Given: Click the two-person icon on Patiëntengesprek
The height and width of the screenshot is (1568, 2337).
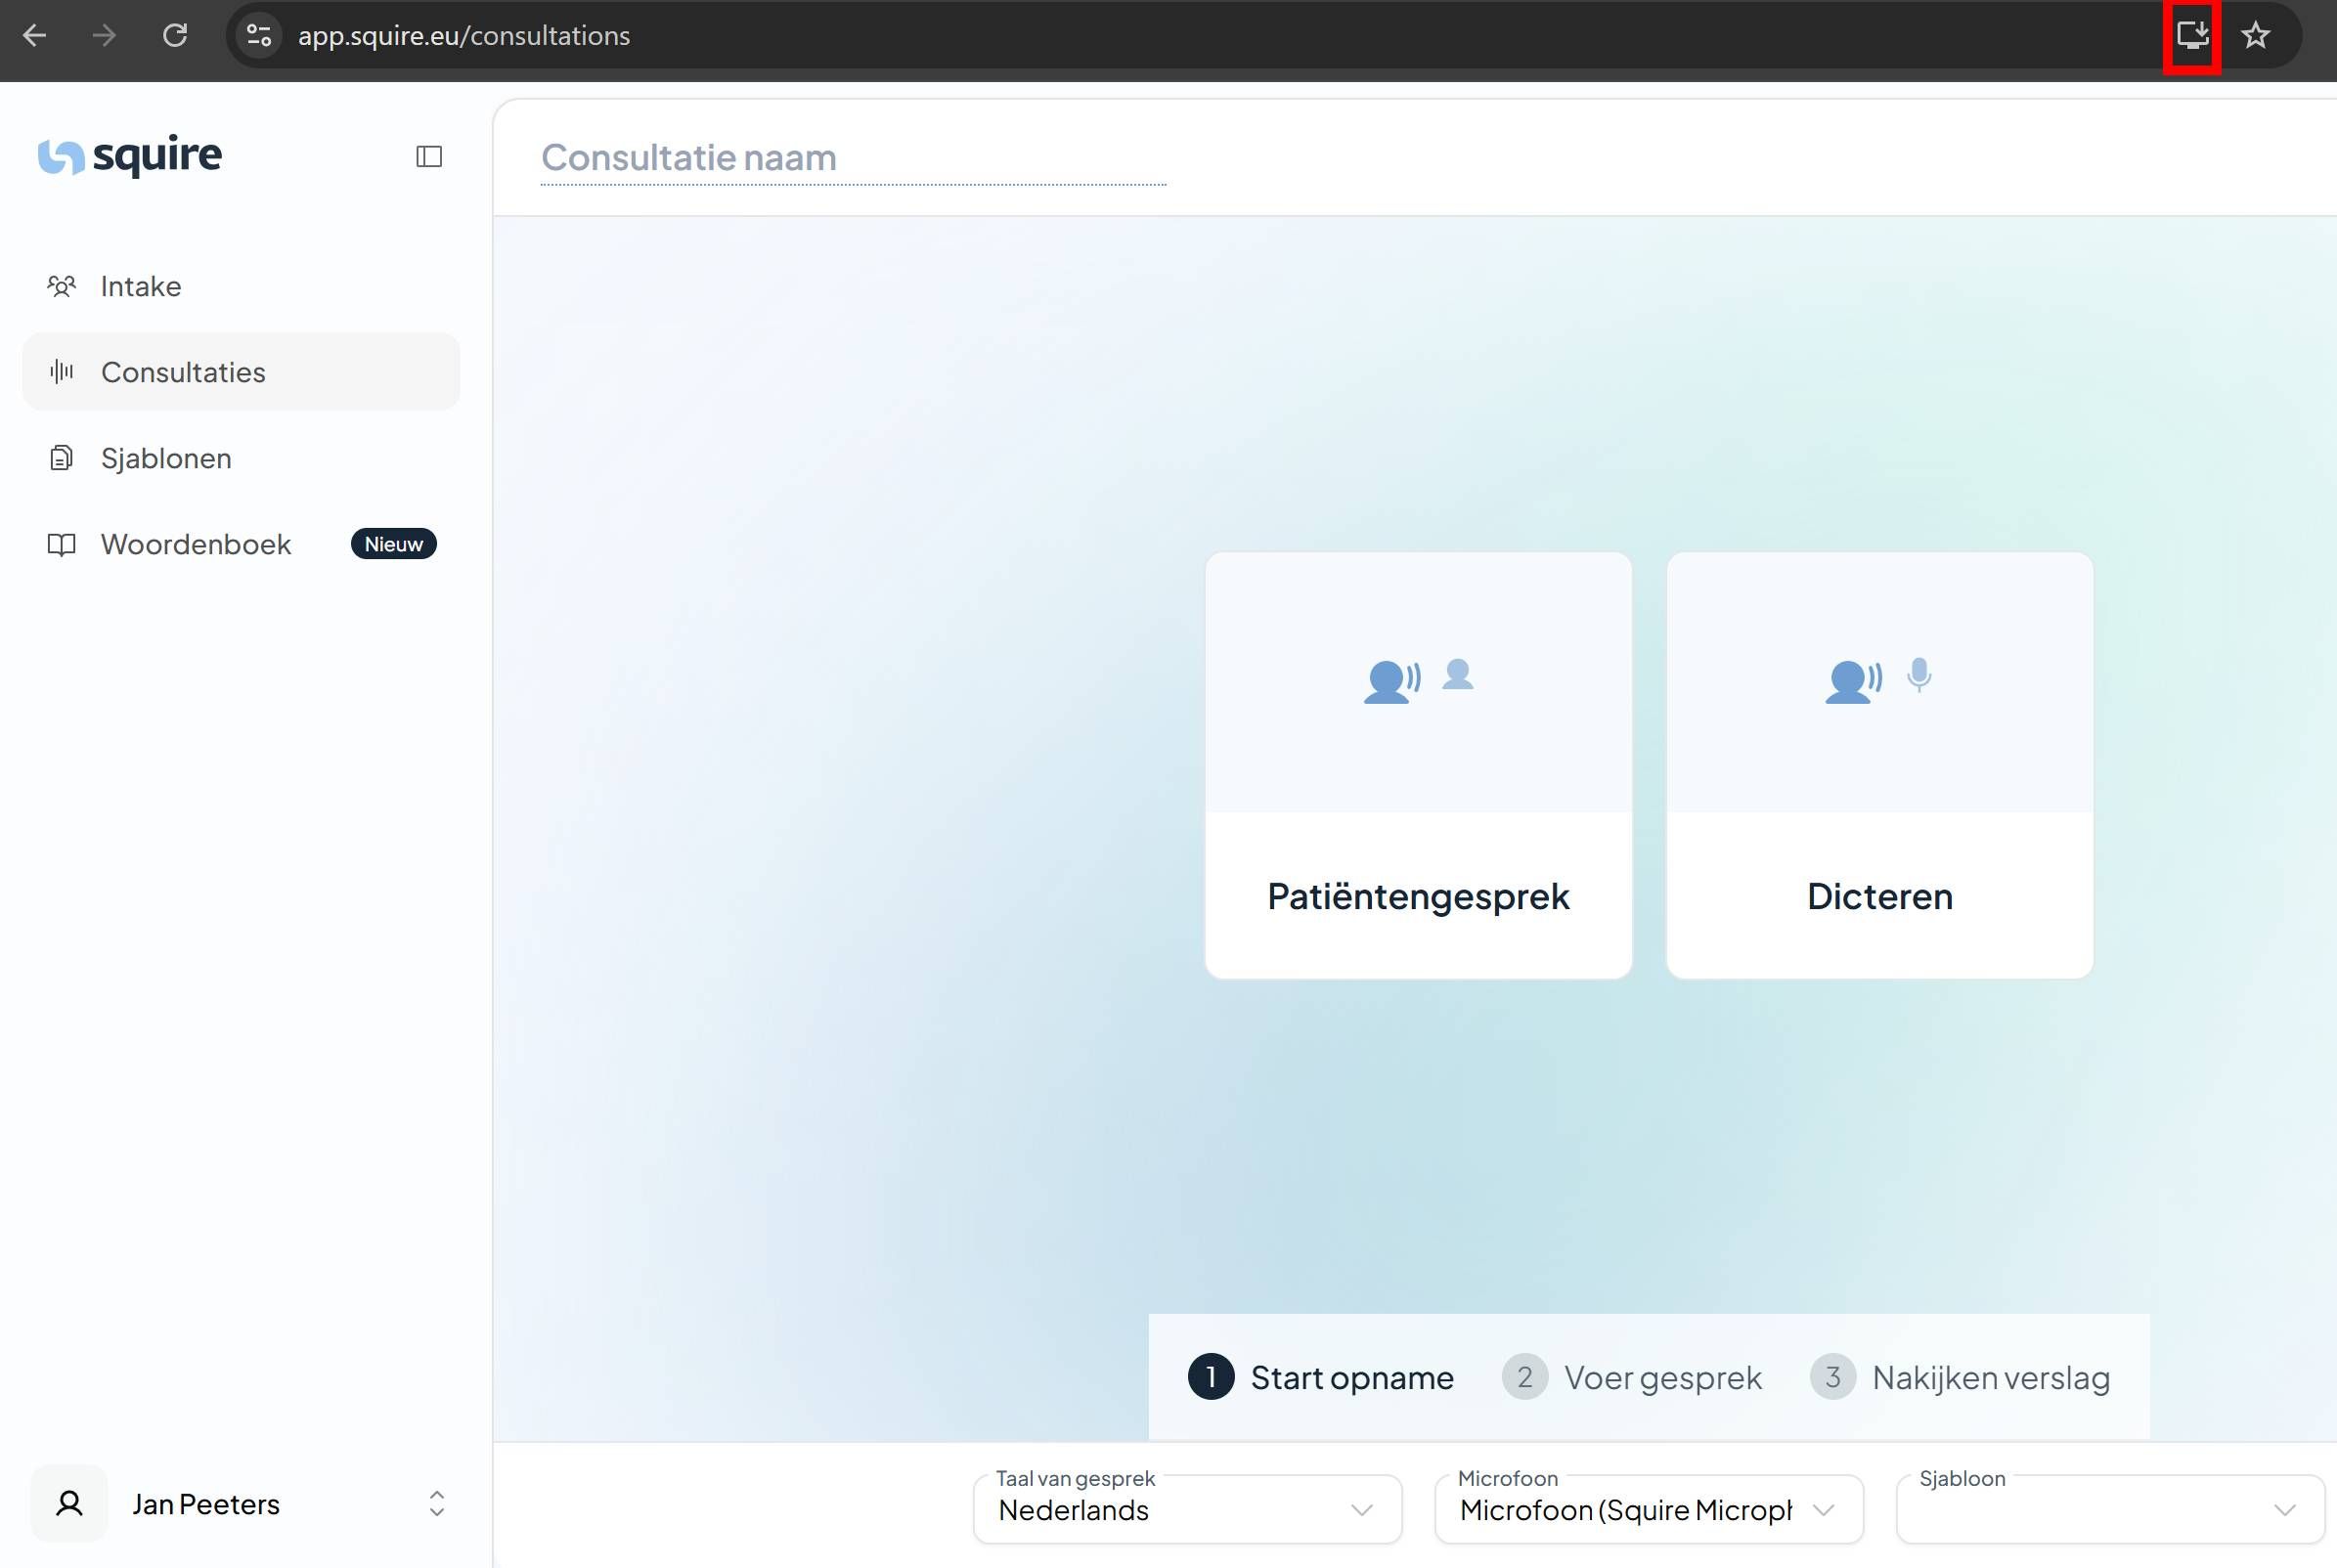Looking at the screenshot, I should [x=1418, y=680].
